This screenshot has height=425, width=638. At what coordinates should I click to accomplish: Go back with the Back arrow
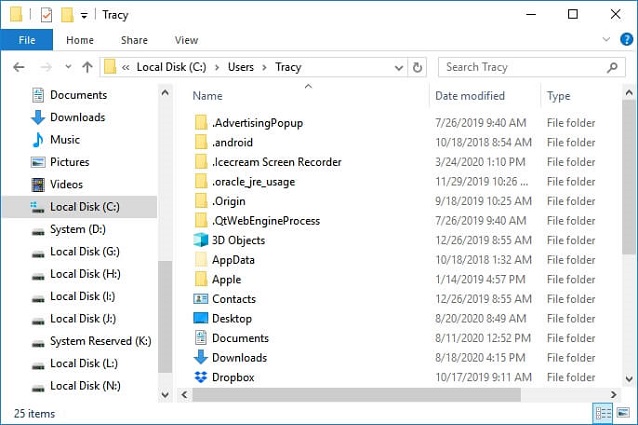[19, 67]
